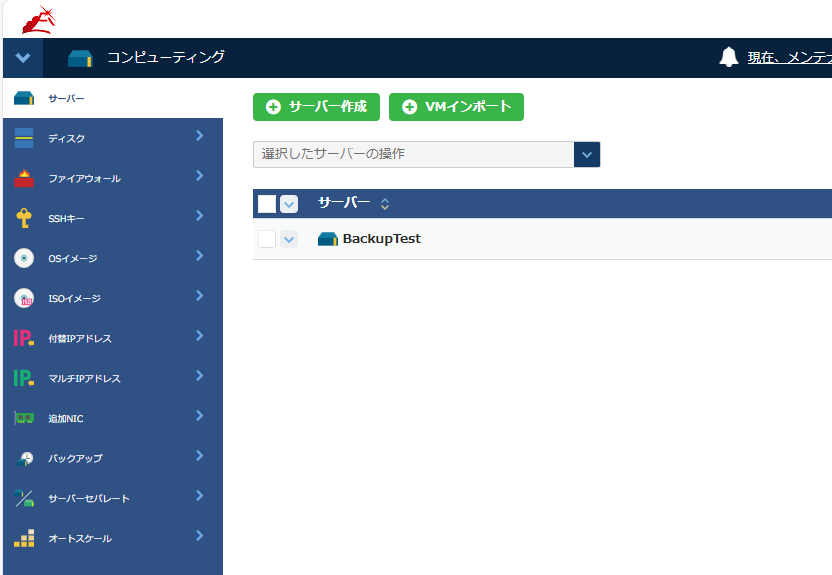Click the firewall flame icon
Viewport: 832px width, 575px height.
pyautogui.click(x=24, y=178)
